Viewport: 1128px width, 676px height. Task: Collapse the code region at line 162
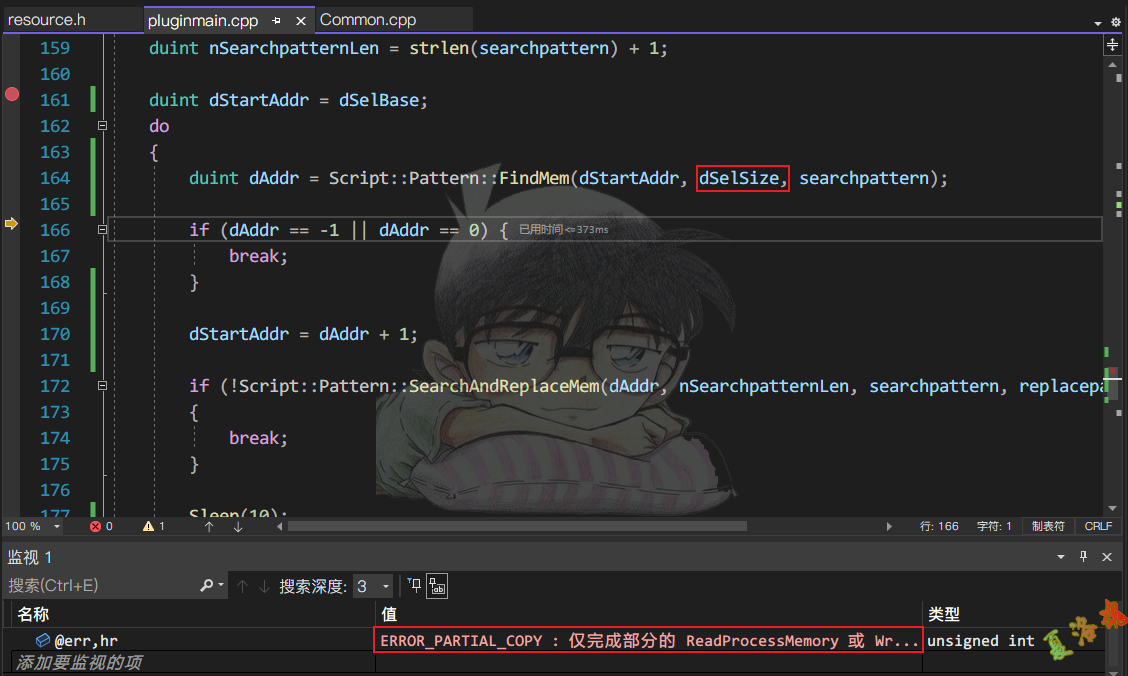click(x=103, y=126)
